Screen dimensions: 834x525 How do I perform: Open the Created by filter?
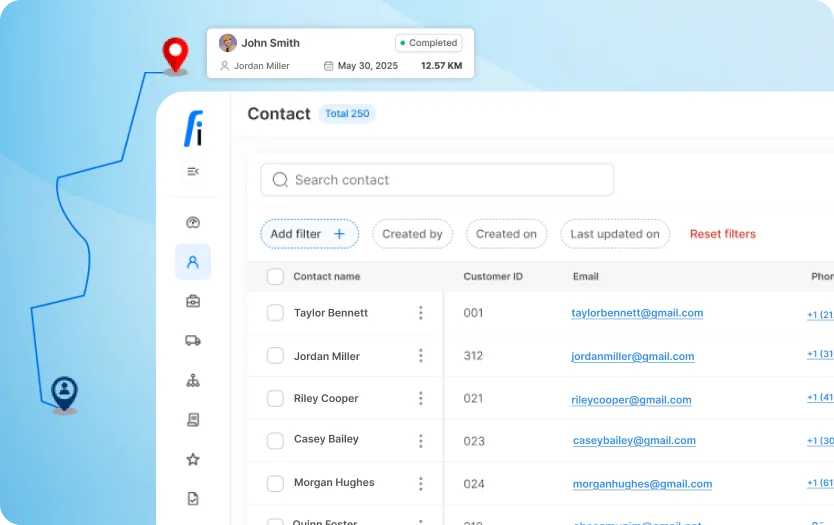click(412, 234)
